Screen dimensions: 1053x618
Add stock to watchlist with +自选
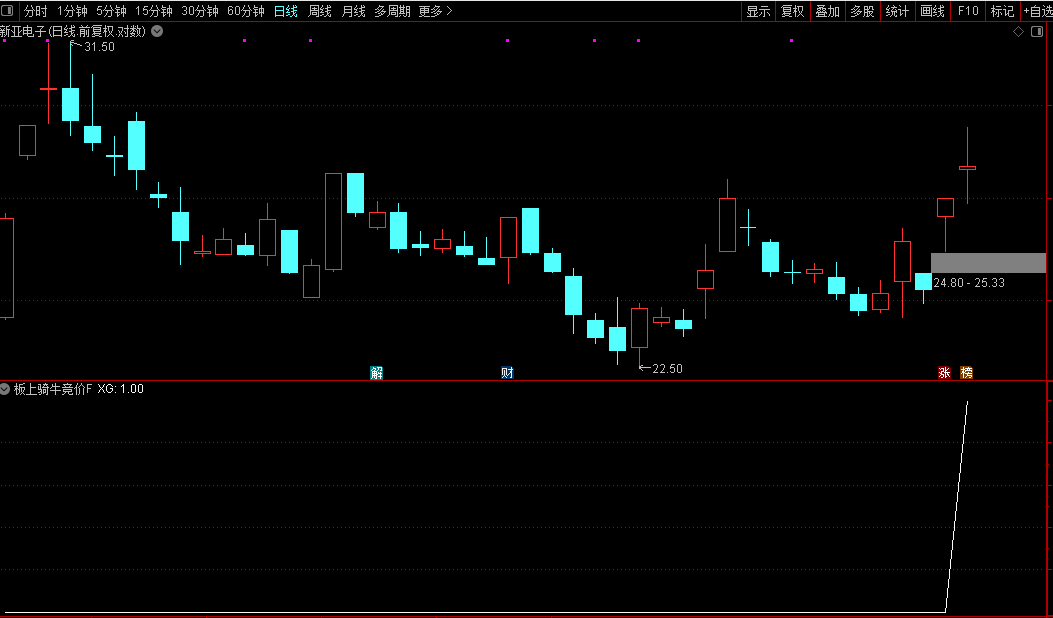[1038, 11]
